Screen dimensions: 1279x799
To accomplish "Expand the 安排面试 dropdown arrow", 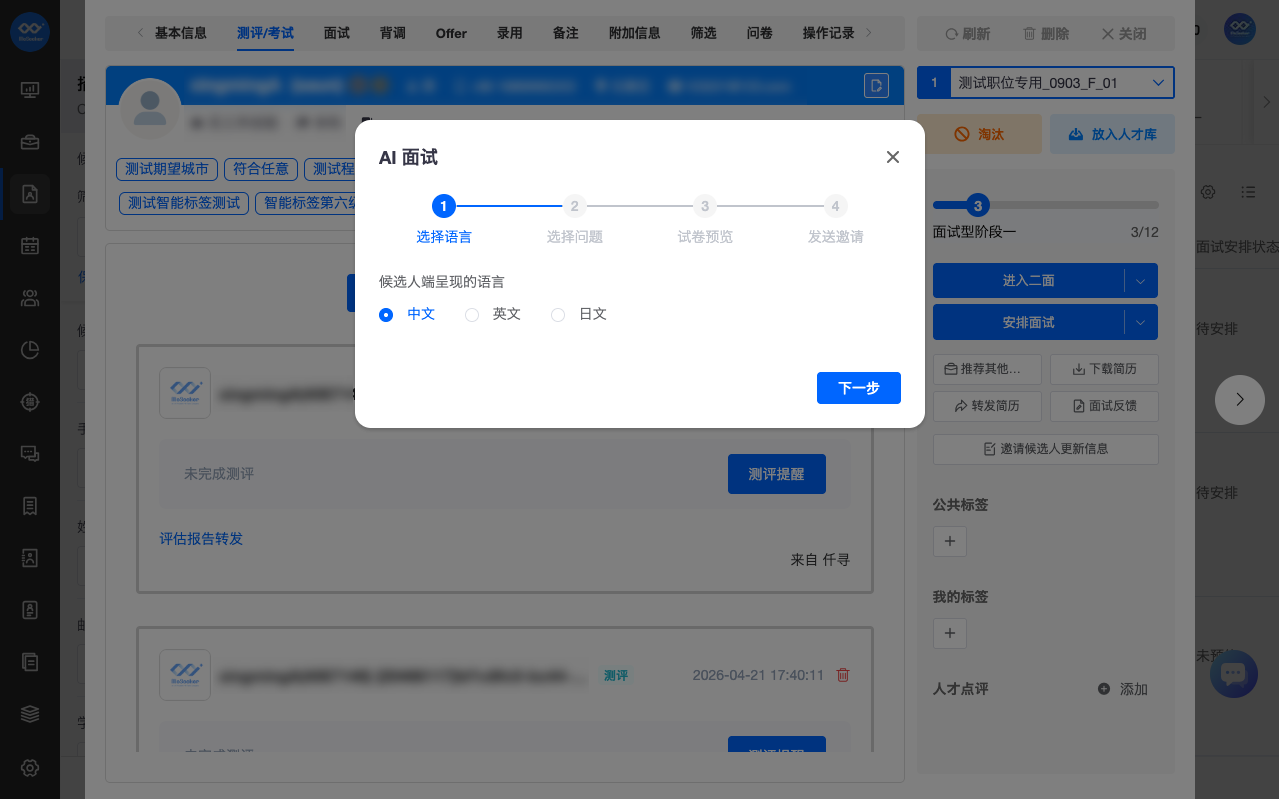I will [1141, 323].
